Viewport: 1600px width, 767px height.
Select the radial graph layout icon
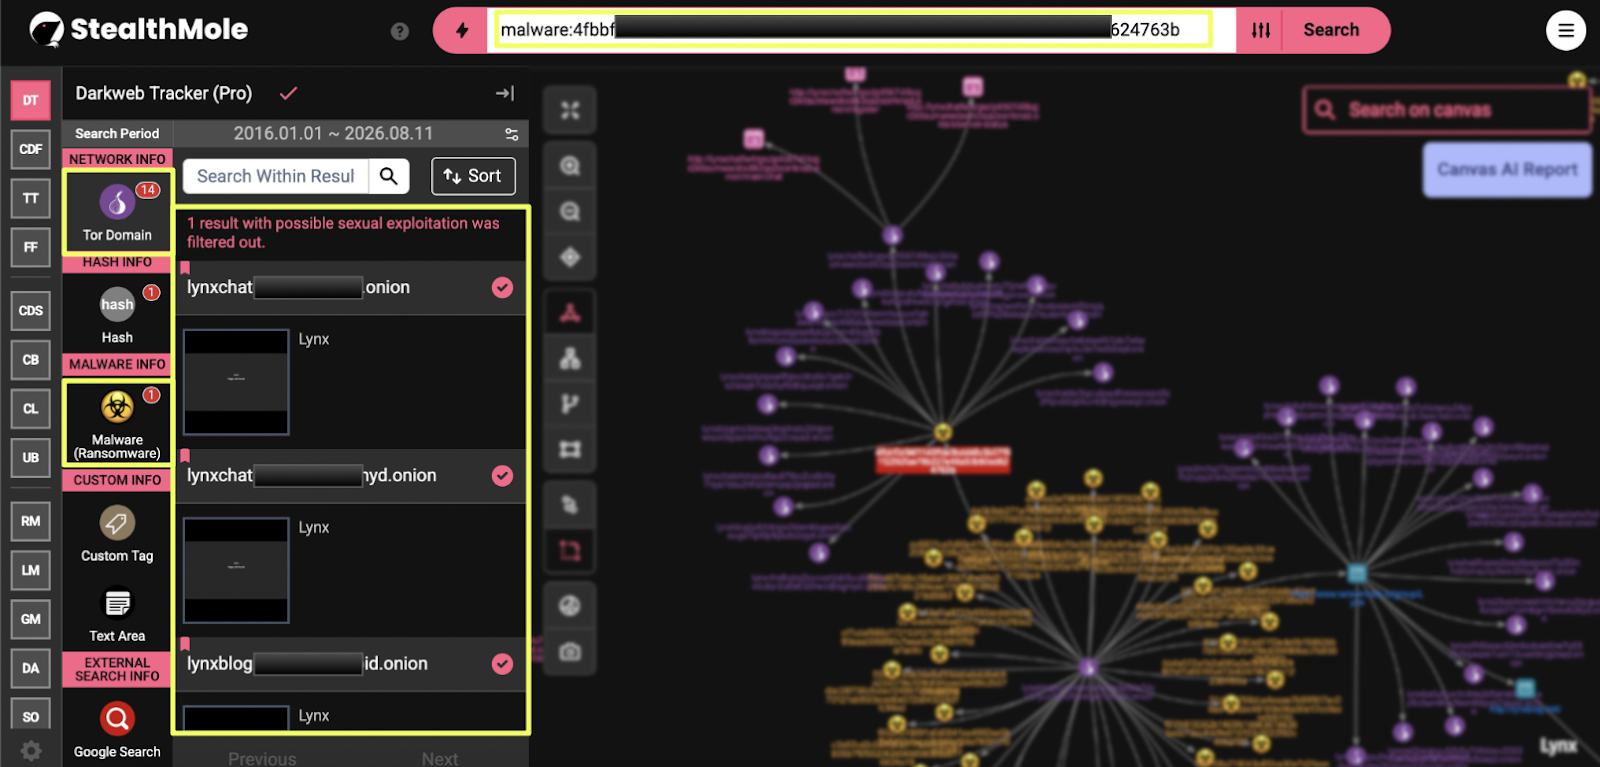coord(570,313)
